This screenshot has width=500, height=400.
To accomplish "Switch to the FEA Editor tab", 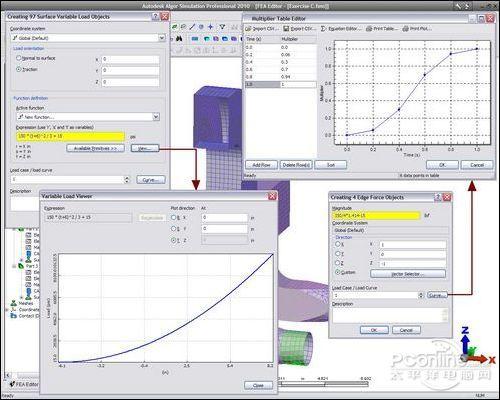I will [x=24, y=384].
